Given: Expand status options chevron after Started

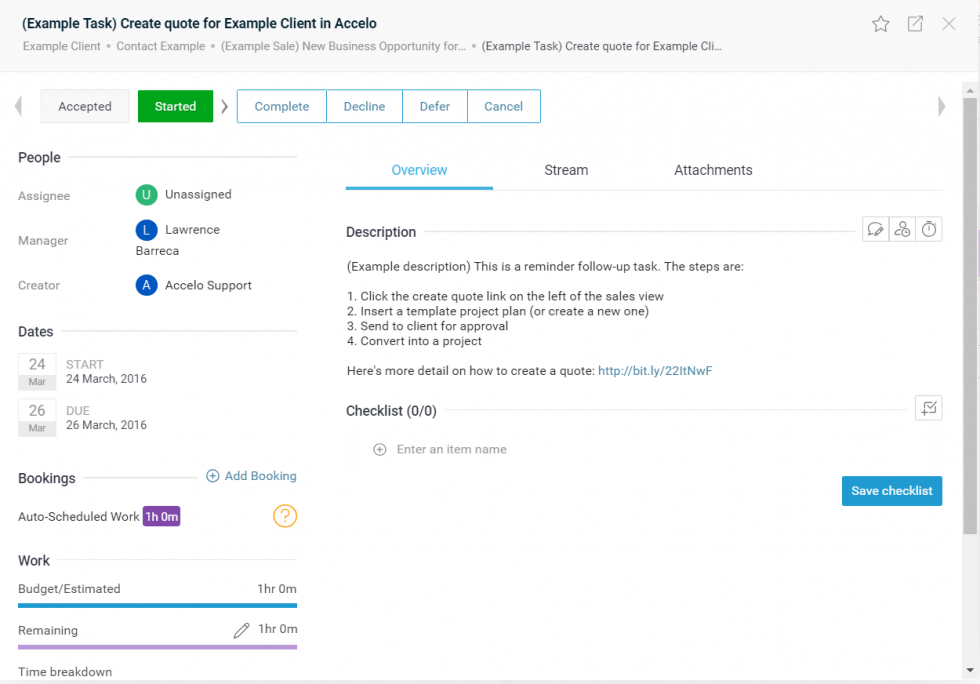Looking at the screenshot, I should pos(225,107).
